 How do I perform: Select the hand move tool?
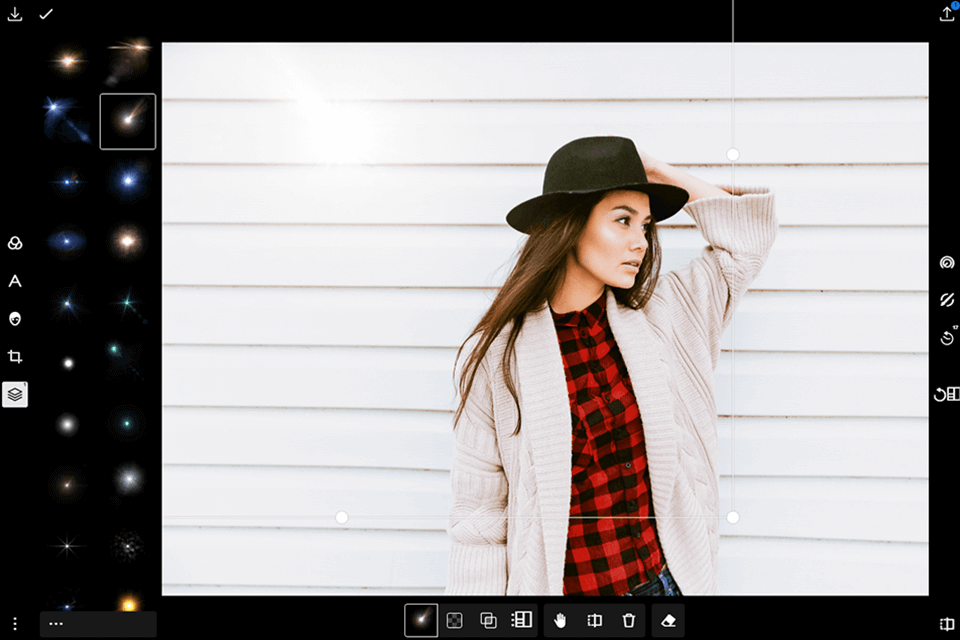[x=560, y=620]
